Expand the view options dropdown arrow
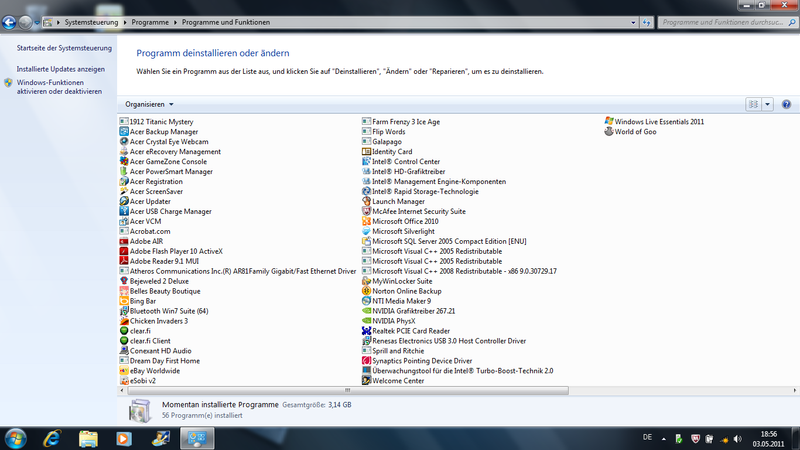Image resolution: width=800 pixels, height=450 pixels. (x=767, y=105)
